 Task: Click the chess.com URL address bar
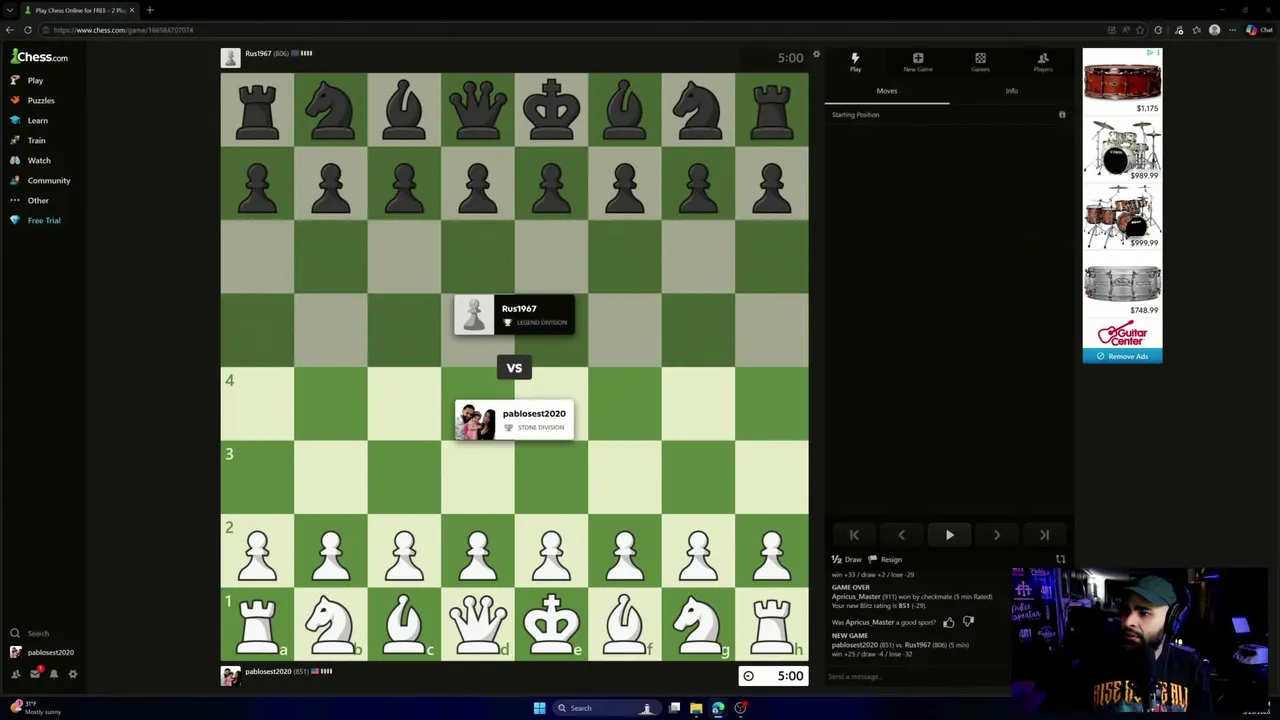tap(570, 30)
